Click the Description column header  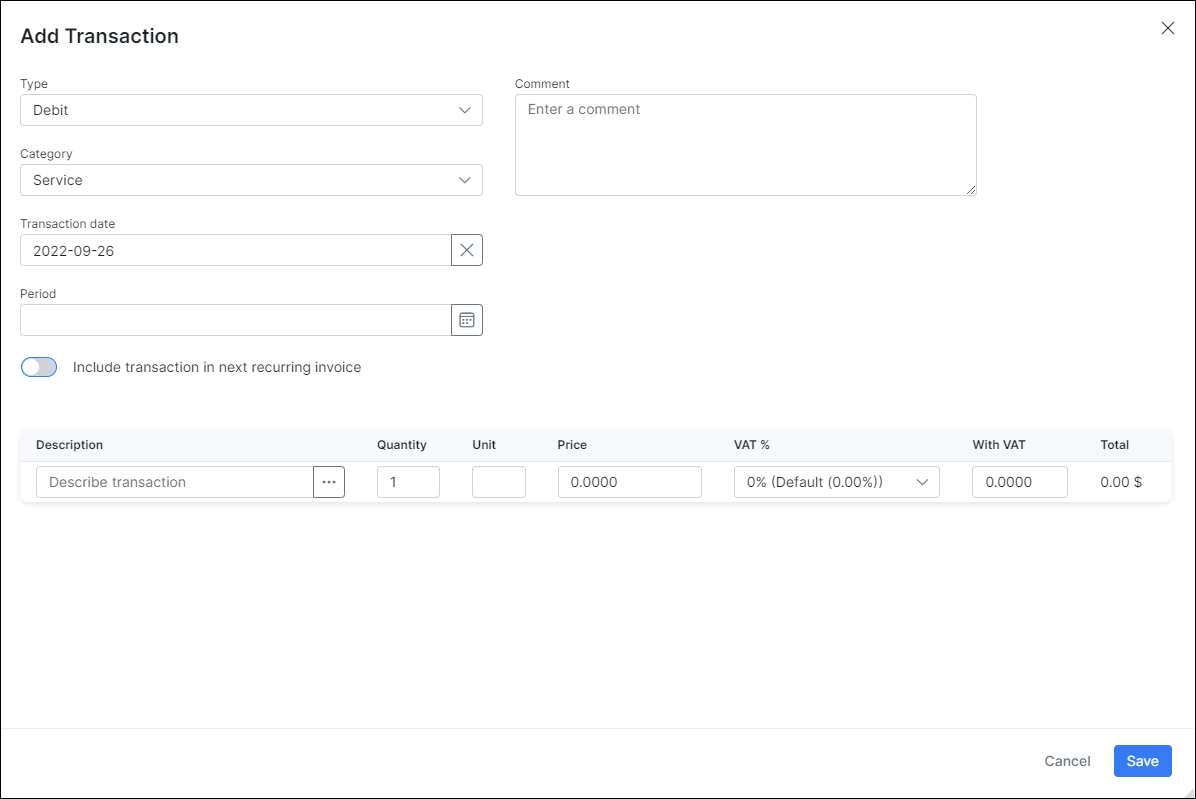tap(69, 444)
